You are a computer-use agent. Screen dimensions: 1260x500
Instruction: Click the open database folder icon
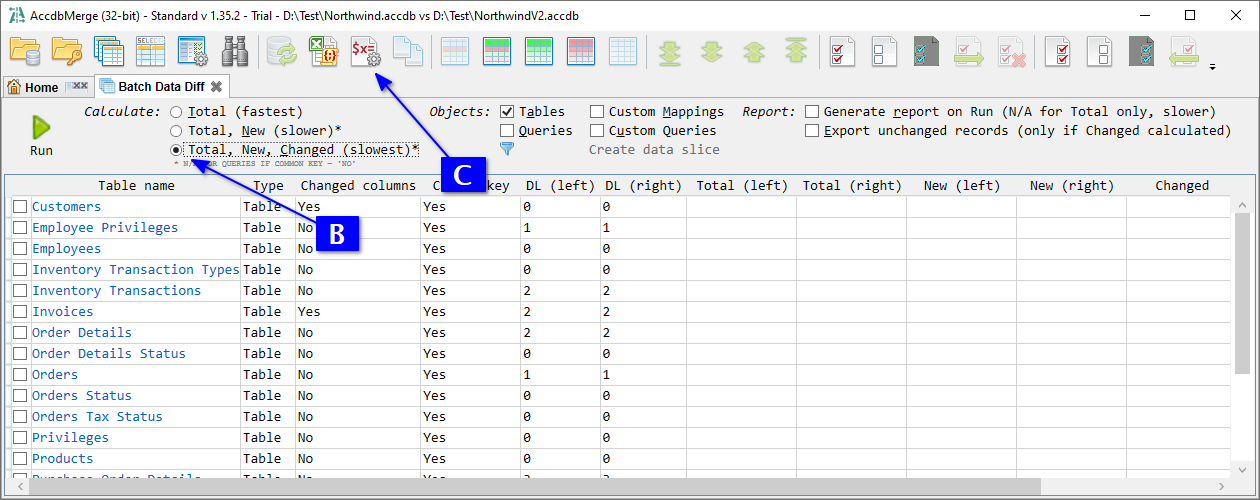(x=24, y=51)
